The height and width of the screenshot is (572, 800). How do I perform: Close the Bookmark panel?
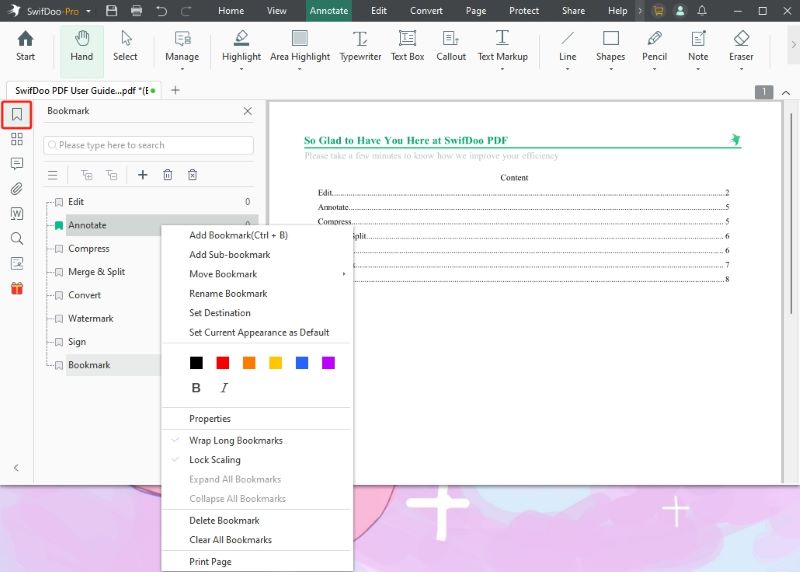[247, 111]
